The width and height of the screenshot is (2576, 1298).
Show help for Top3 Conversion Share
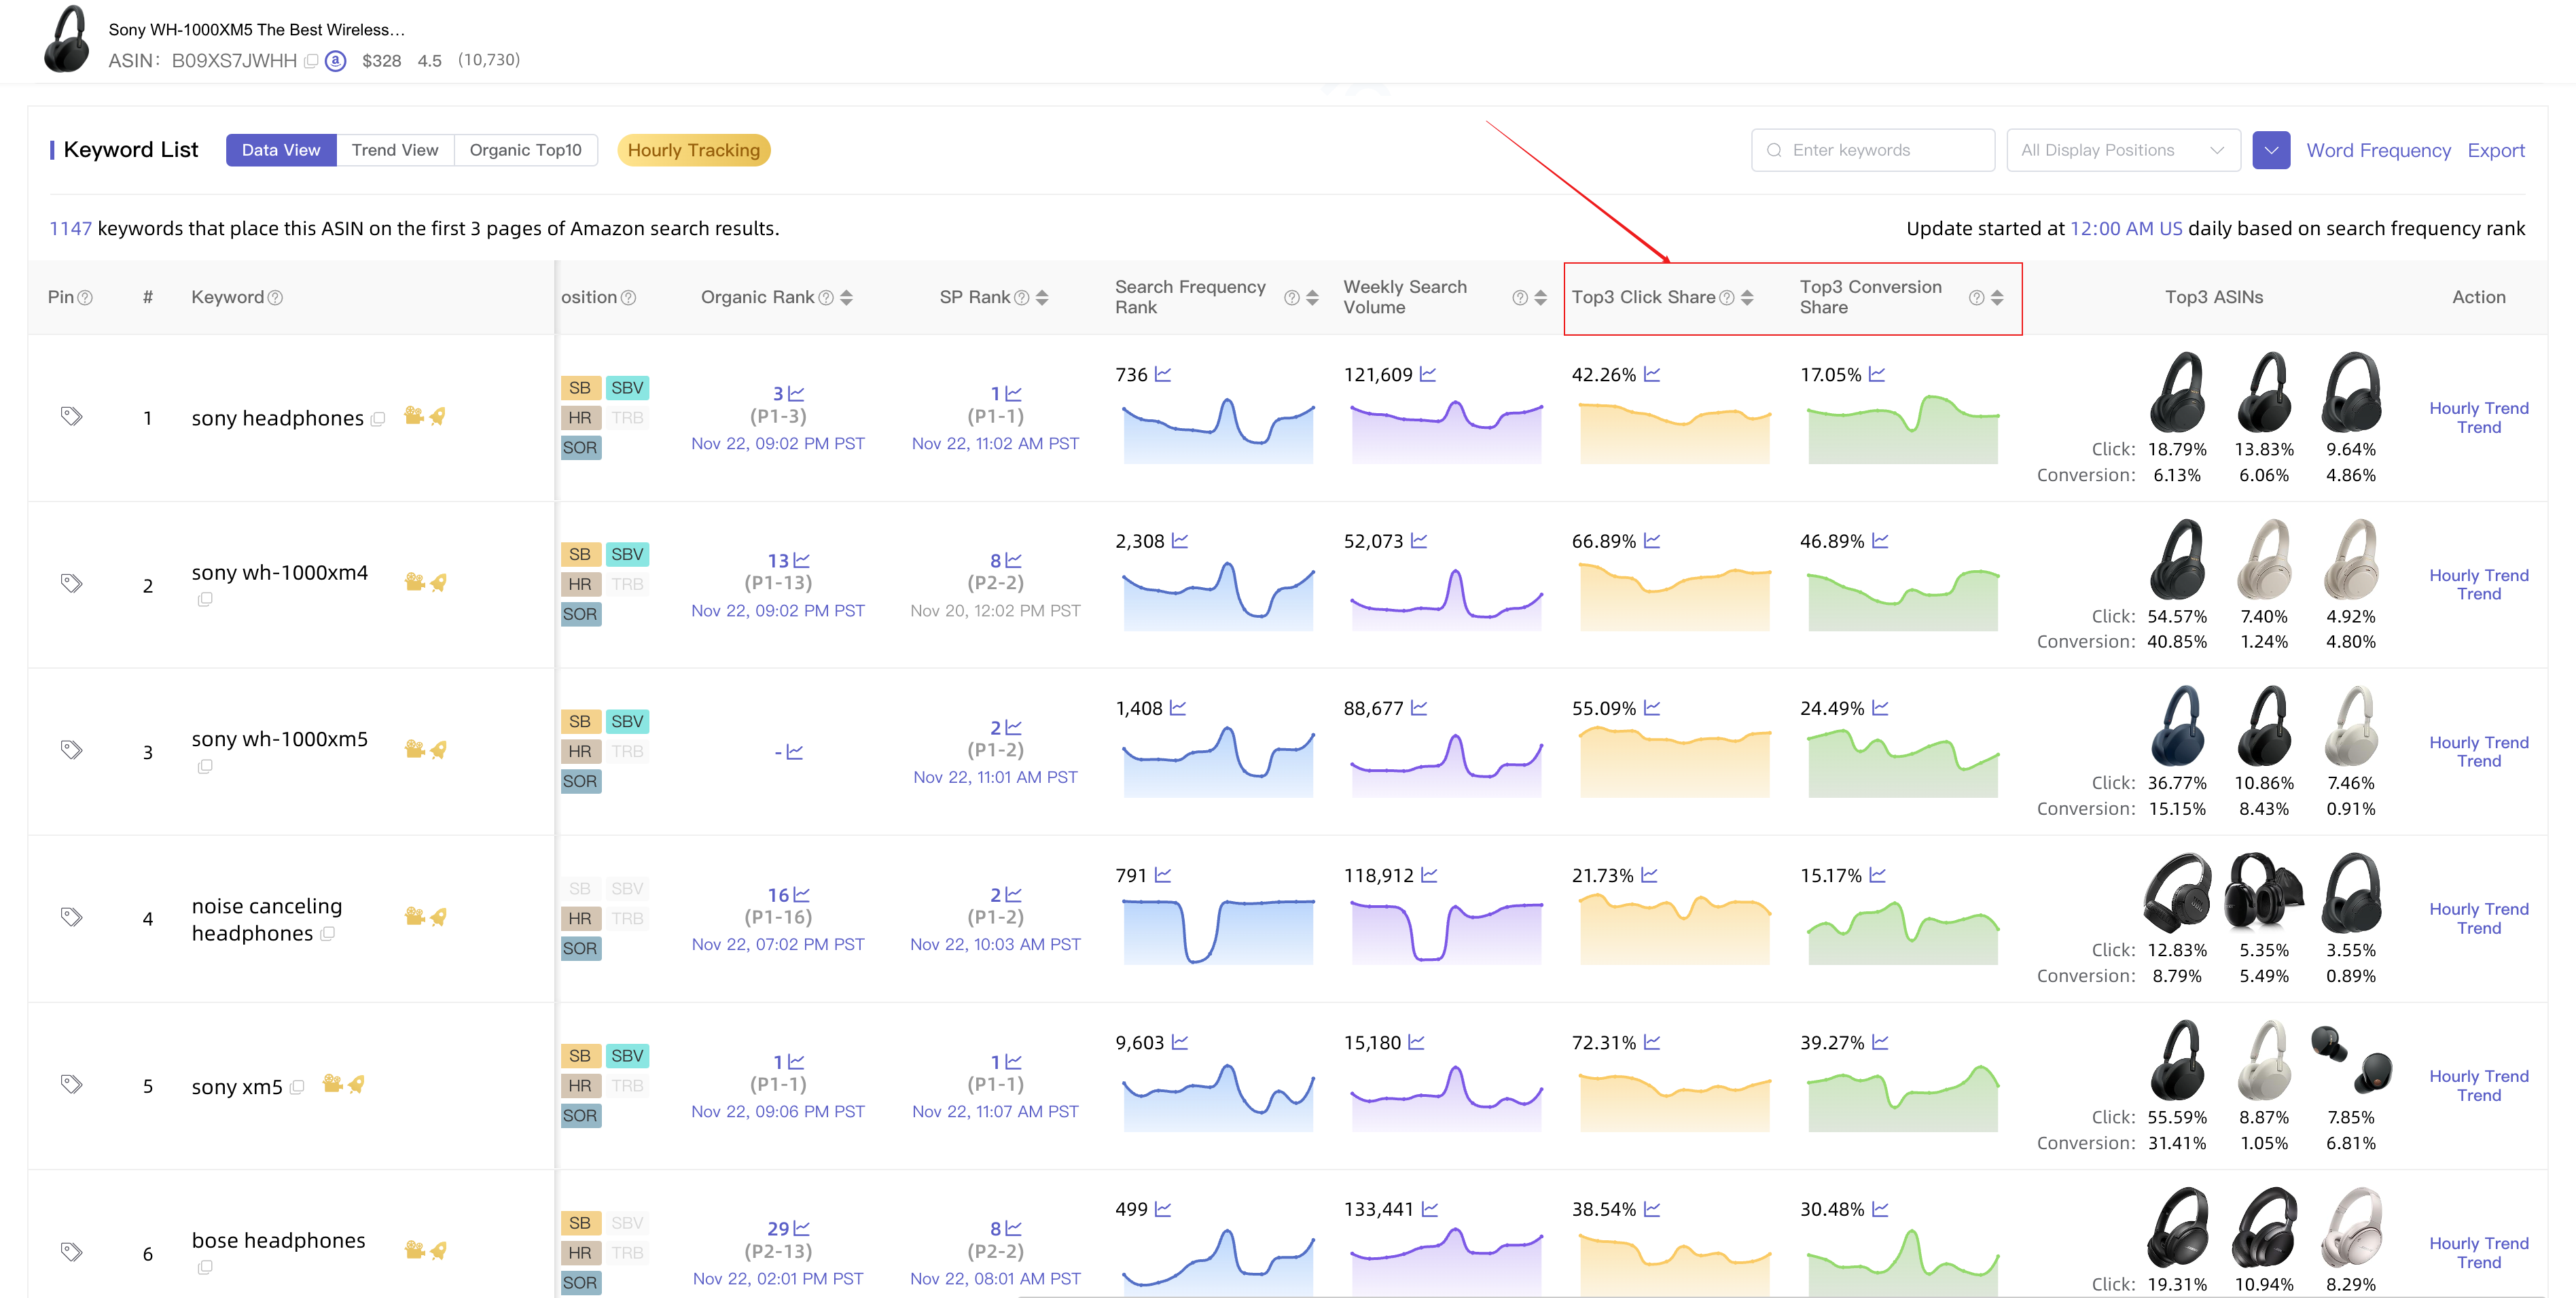tap(1976, 298)
